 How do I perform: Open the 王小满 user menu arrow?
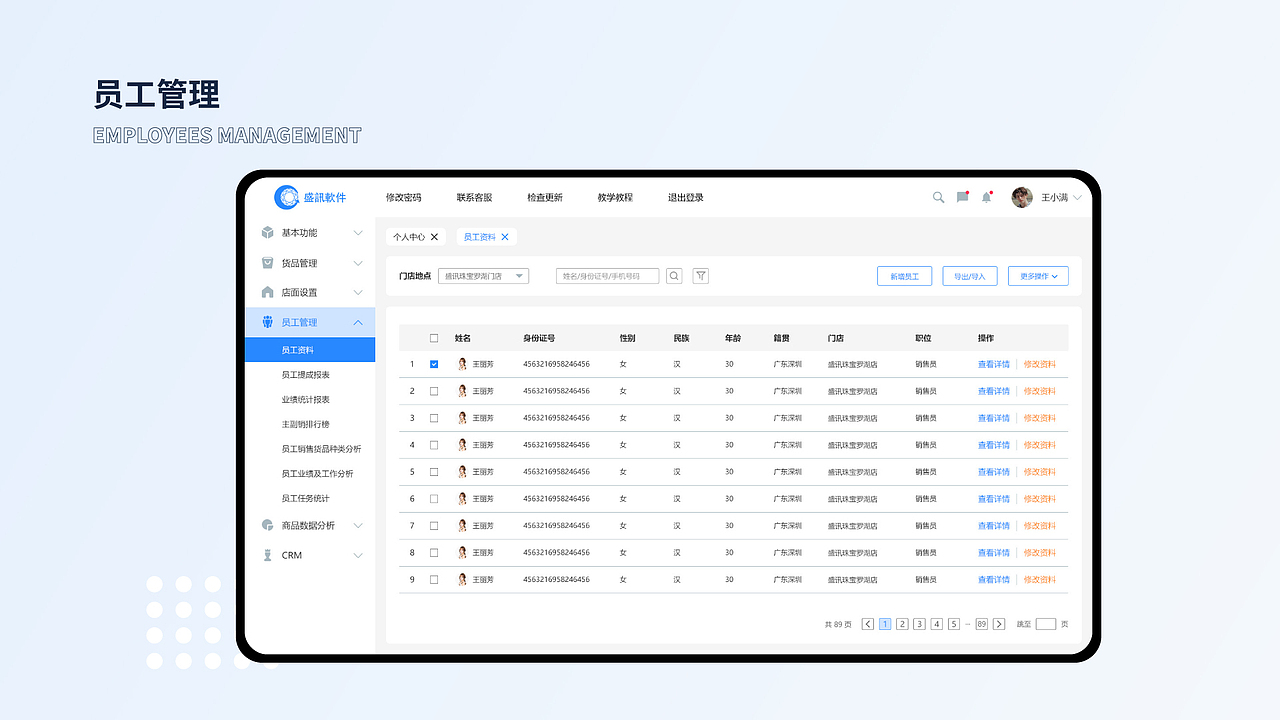1077,198
